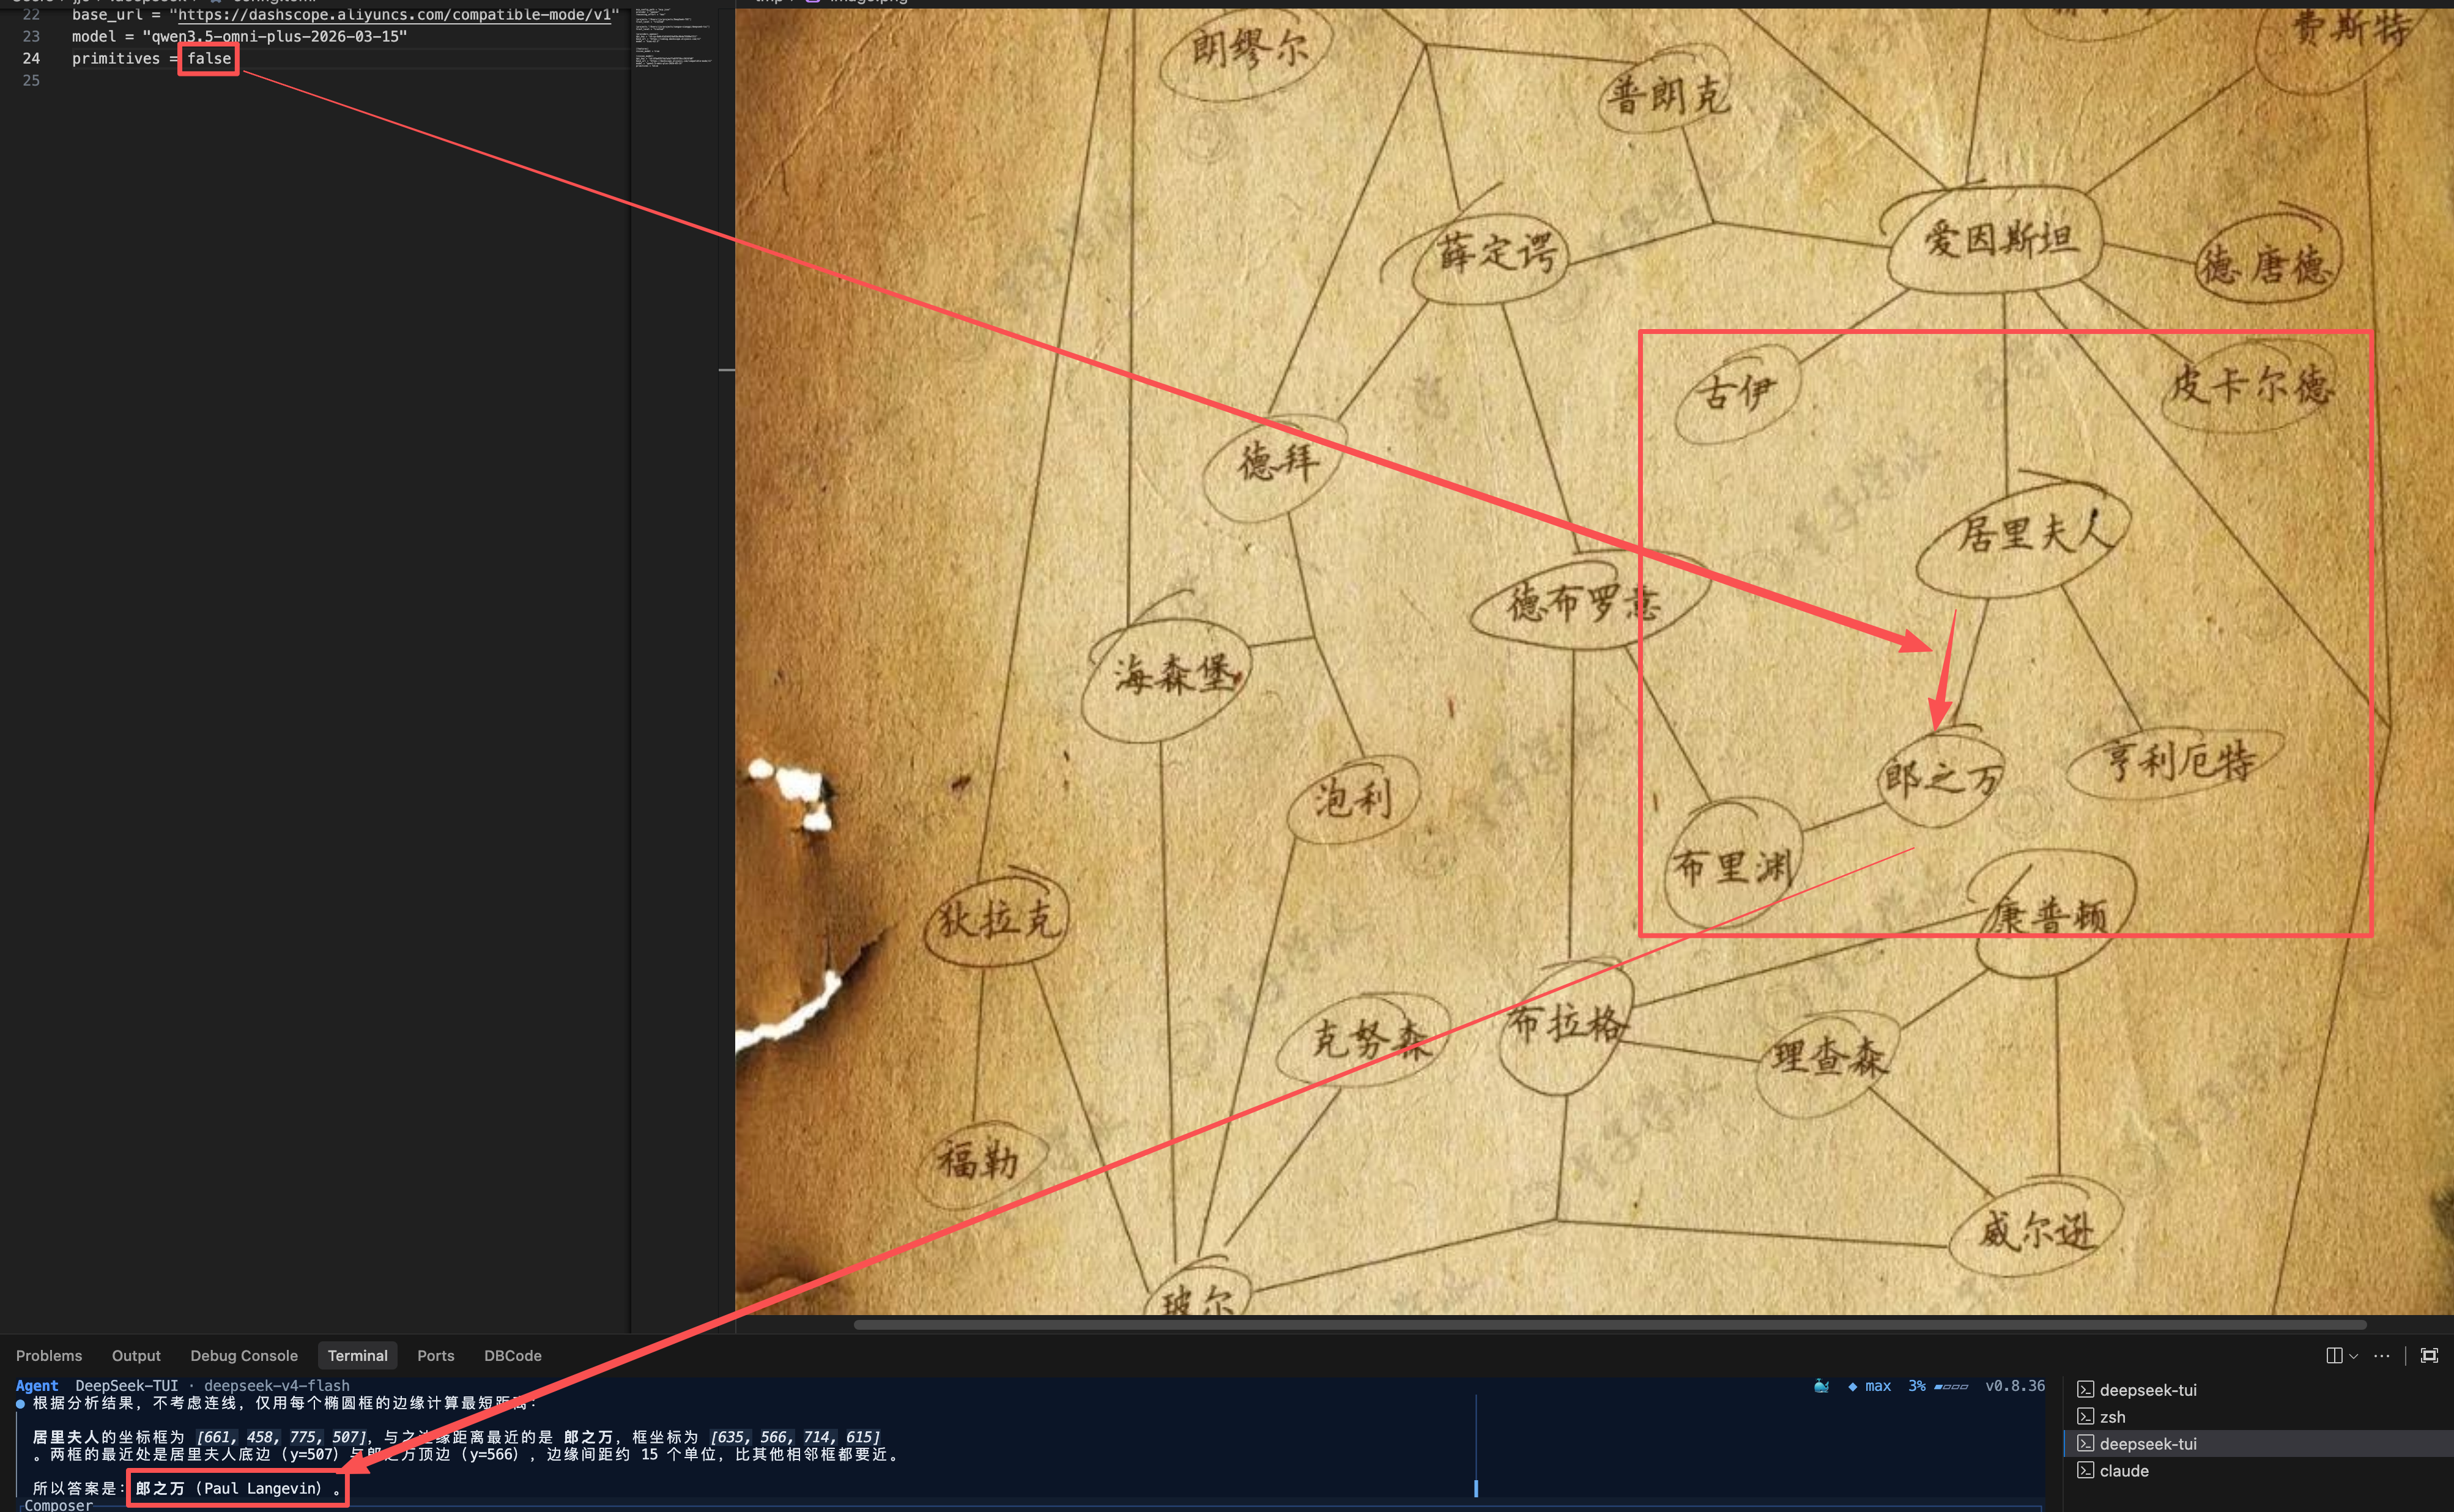Follow the dashscope.aliyuncs.com base_url link
Viewport: 2454px width, 1512px height.
pos(394,14)
